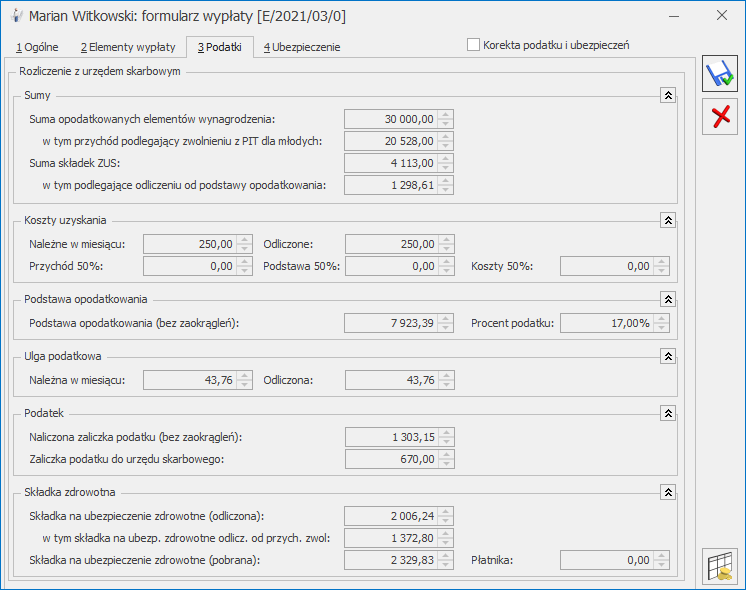Screen dimensions: 746x590
Task: Enable Korekta podatku i ubezpieczeń checkbox
Action: coord(473,45)
